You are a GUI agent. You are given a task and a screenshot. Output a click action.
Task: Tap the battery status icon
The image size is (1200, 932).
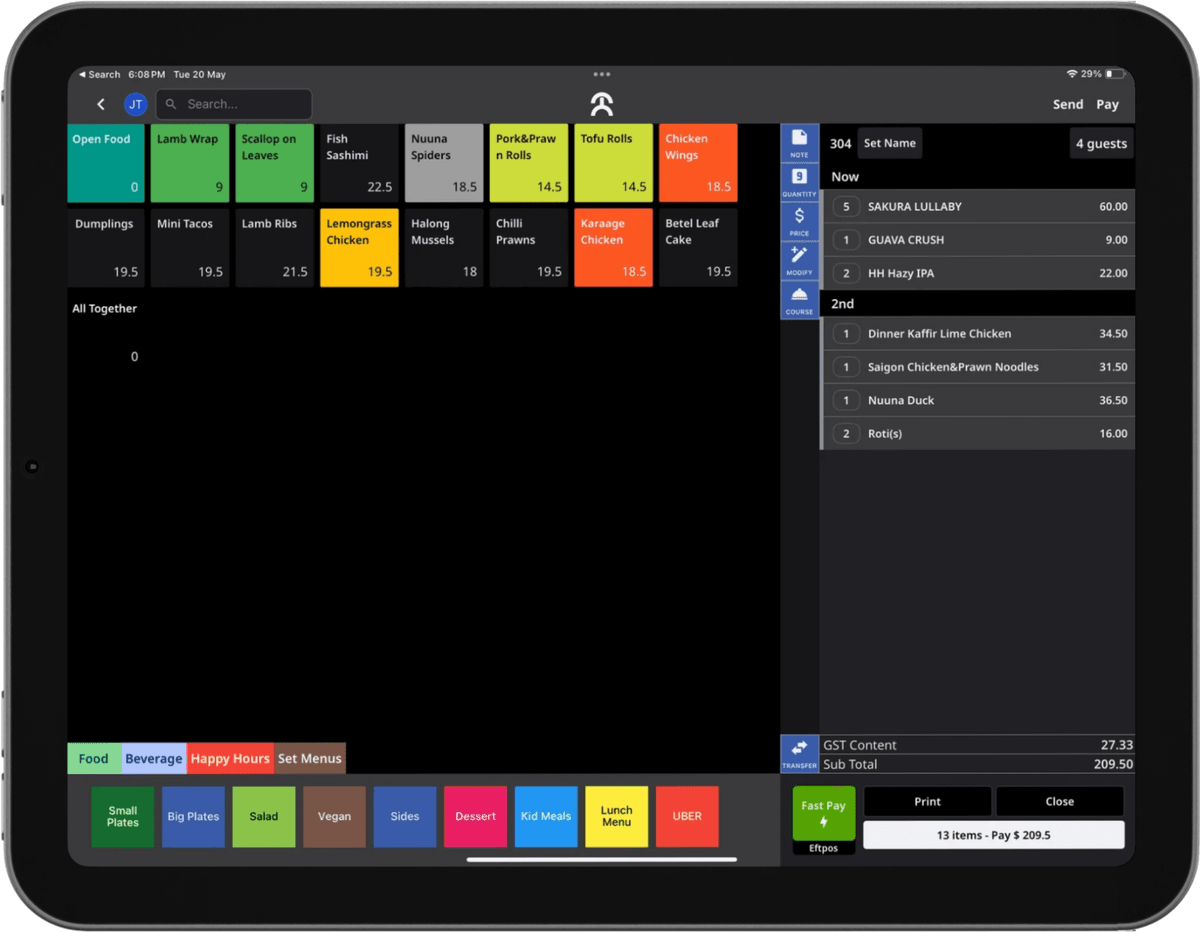point(1115,74)
